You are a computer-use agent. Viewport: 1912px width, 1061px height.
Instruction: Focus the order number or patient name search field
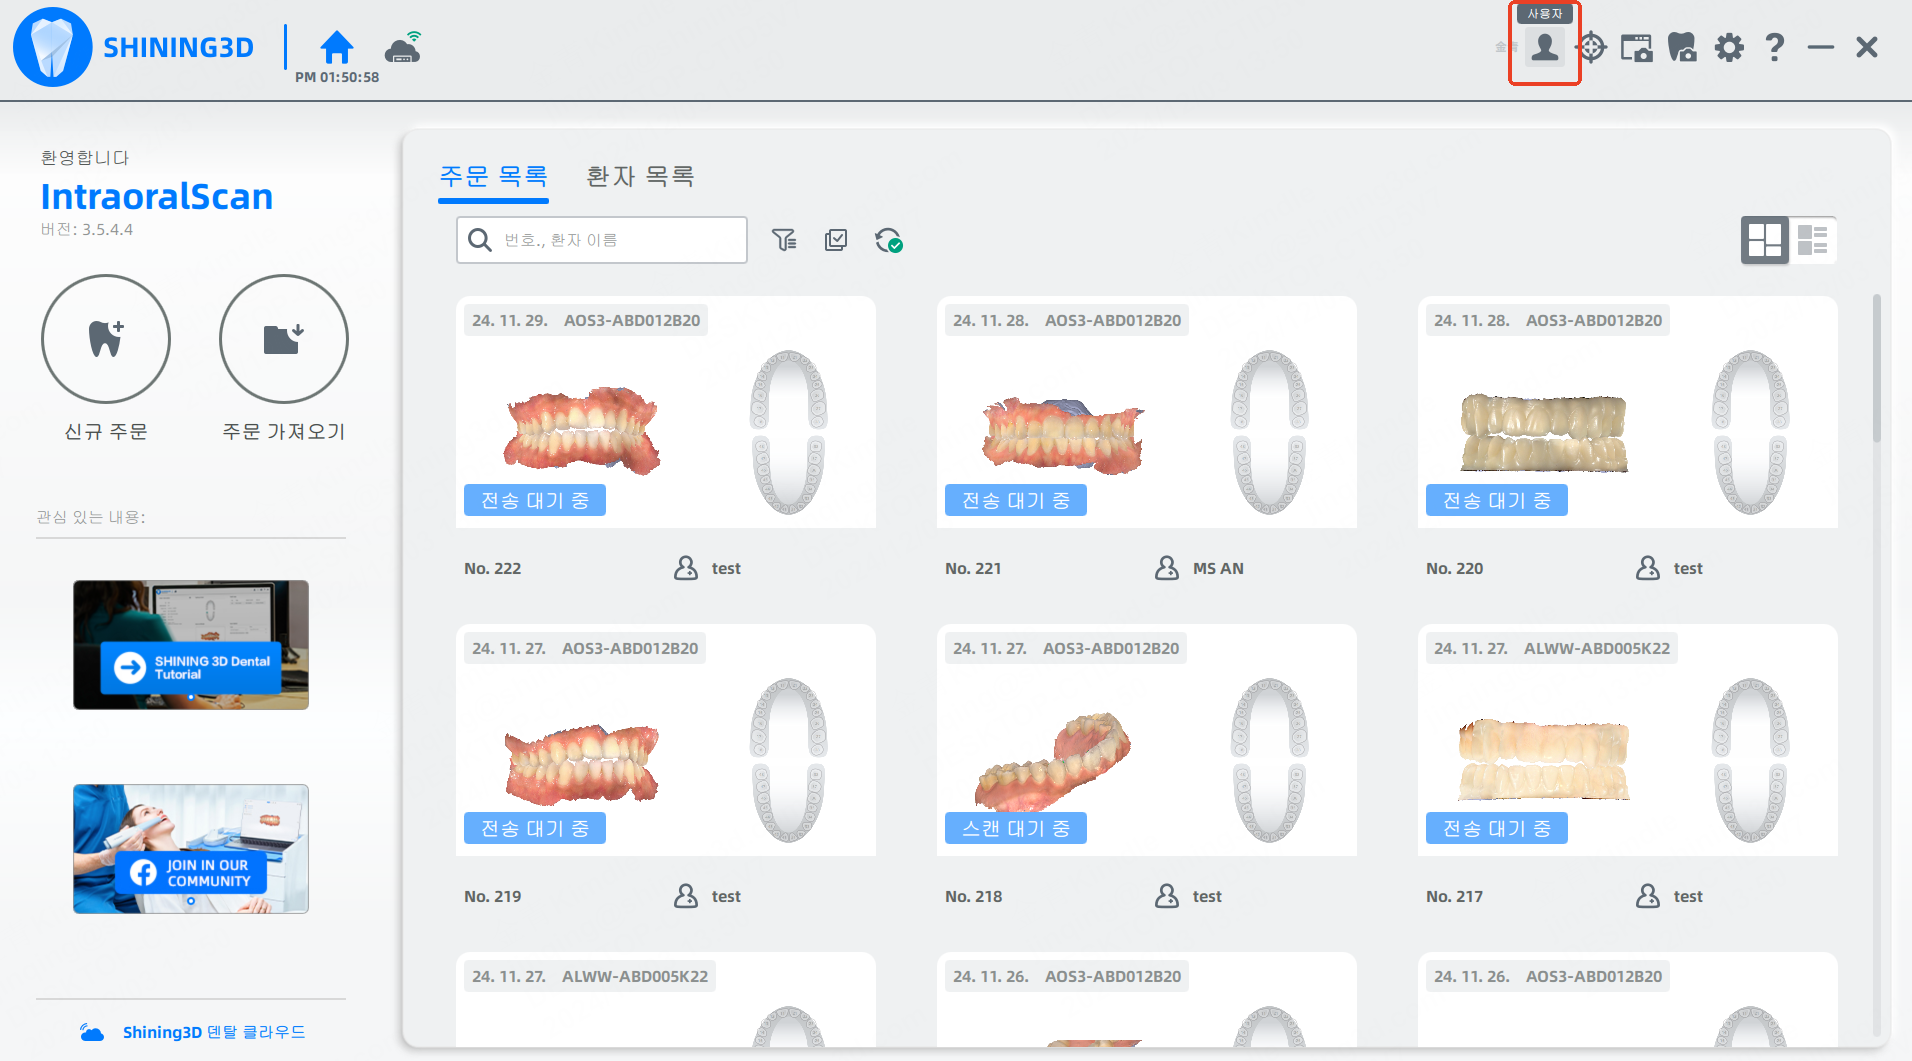602,240
